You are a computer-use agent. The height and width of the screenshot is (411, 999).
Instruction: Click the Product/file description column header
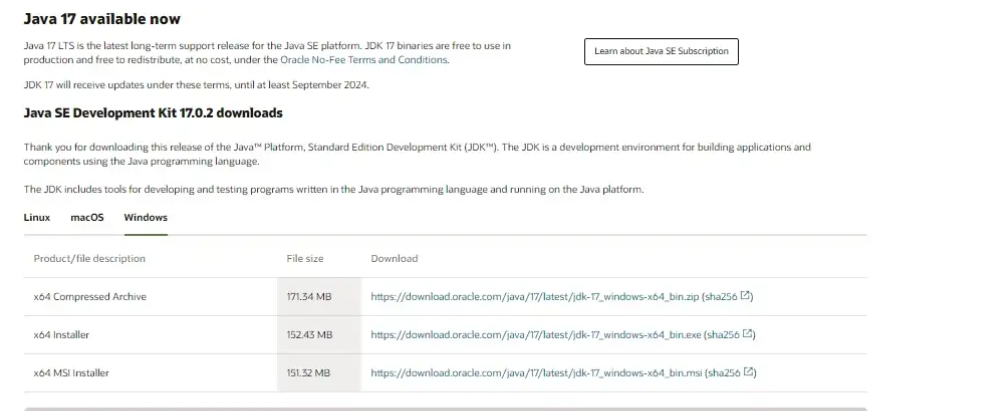coord(89,258)
